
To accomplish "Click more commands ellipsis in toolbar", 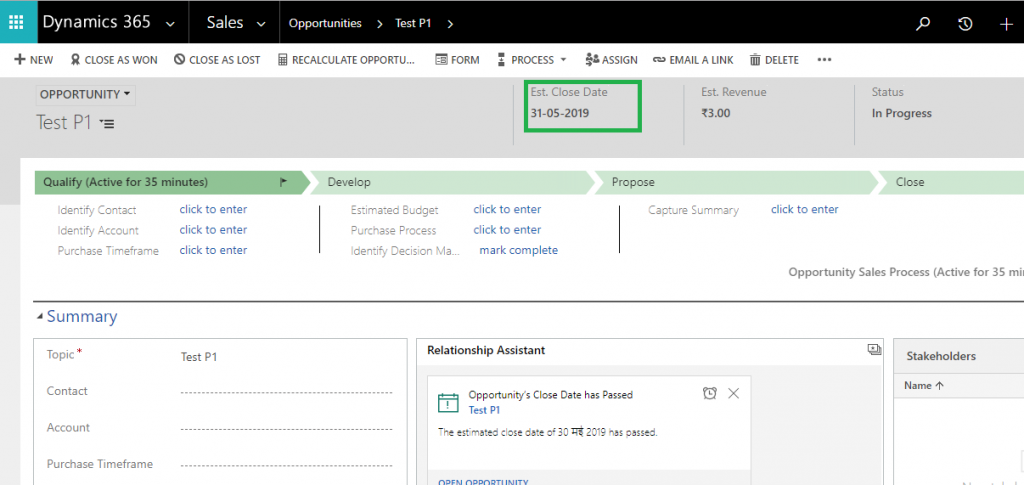I will 824,60.
